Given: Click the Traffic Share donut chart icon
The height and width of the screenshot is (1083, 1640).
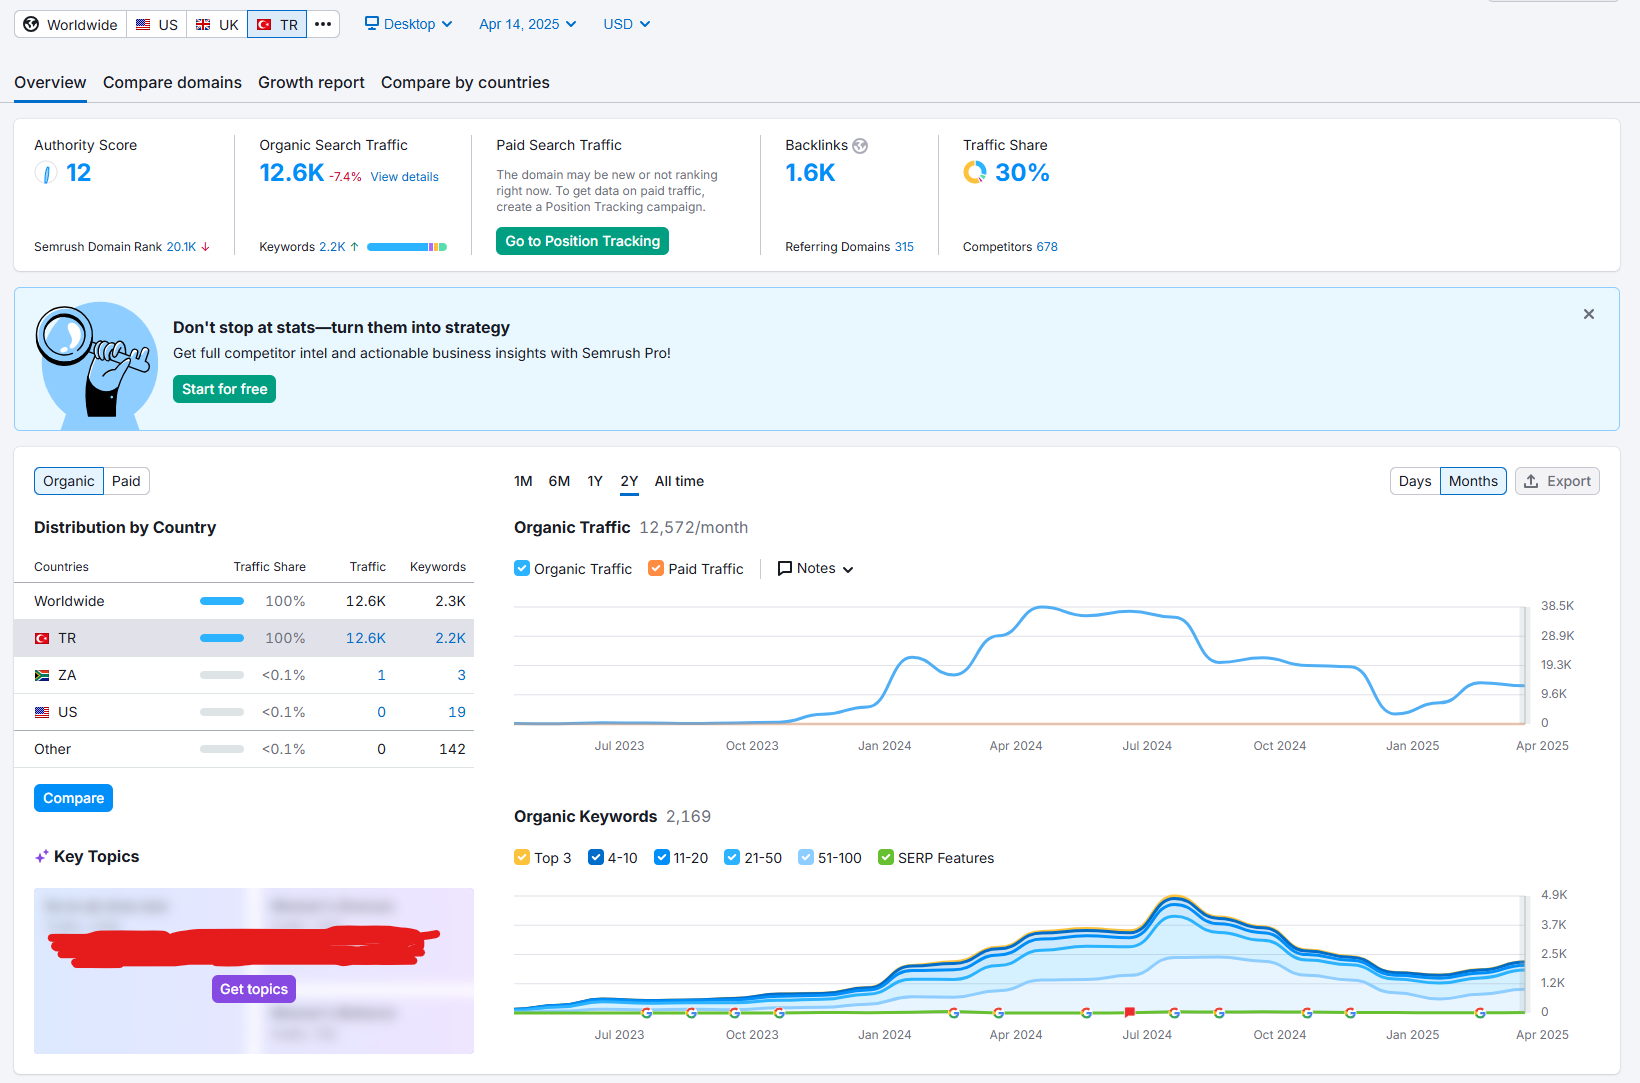Looking at the screenshot, I should pyautogui.click(x=975, y=173).
